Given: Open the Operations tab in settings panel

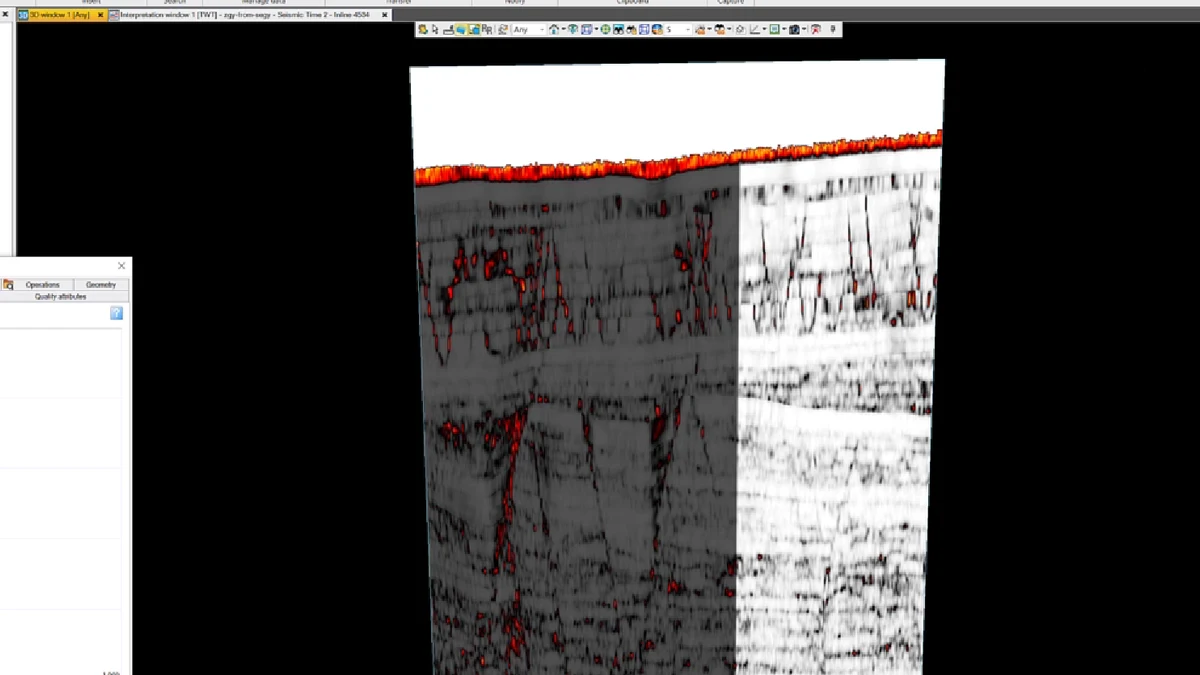Looking at the screenshot, I should tap(43, 285).
